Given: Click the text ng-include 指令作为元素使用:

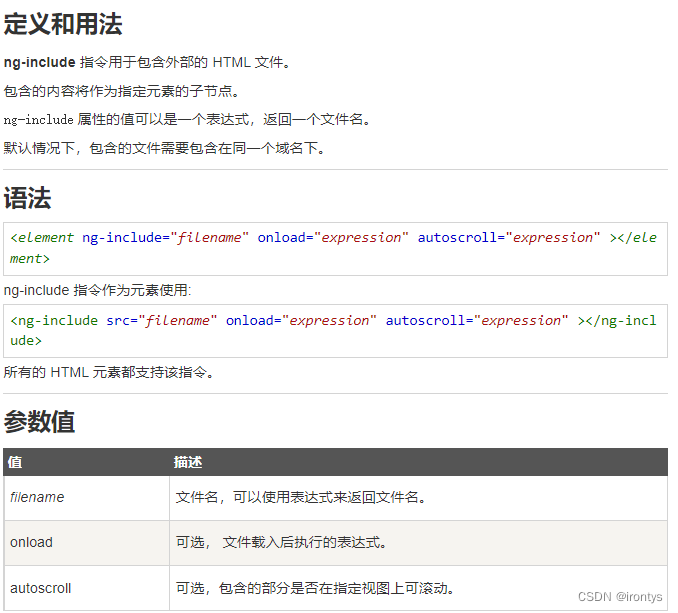Looking at the screenshot, I should coord(97,290).
